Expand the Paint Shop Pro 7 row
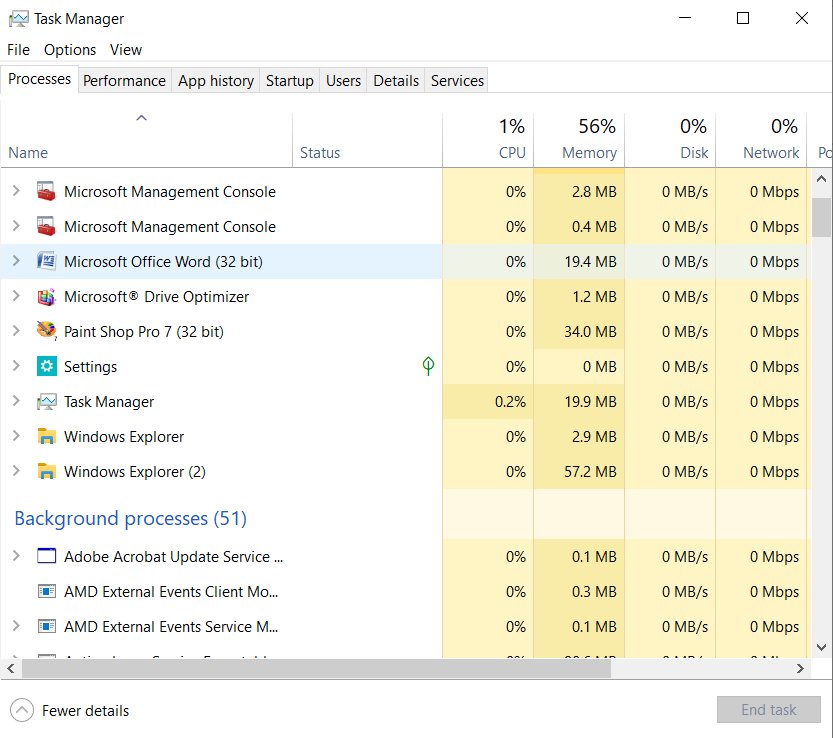 [16, 331]
